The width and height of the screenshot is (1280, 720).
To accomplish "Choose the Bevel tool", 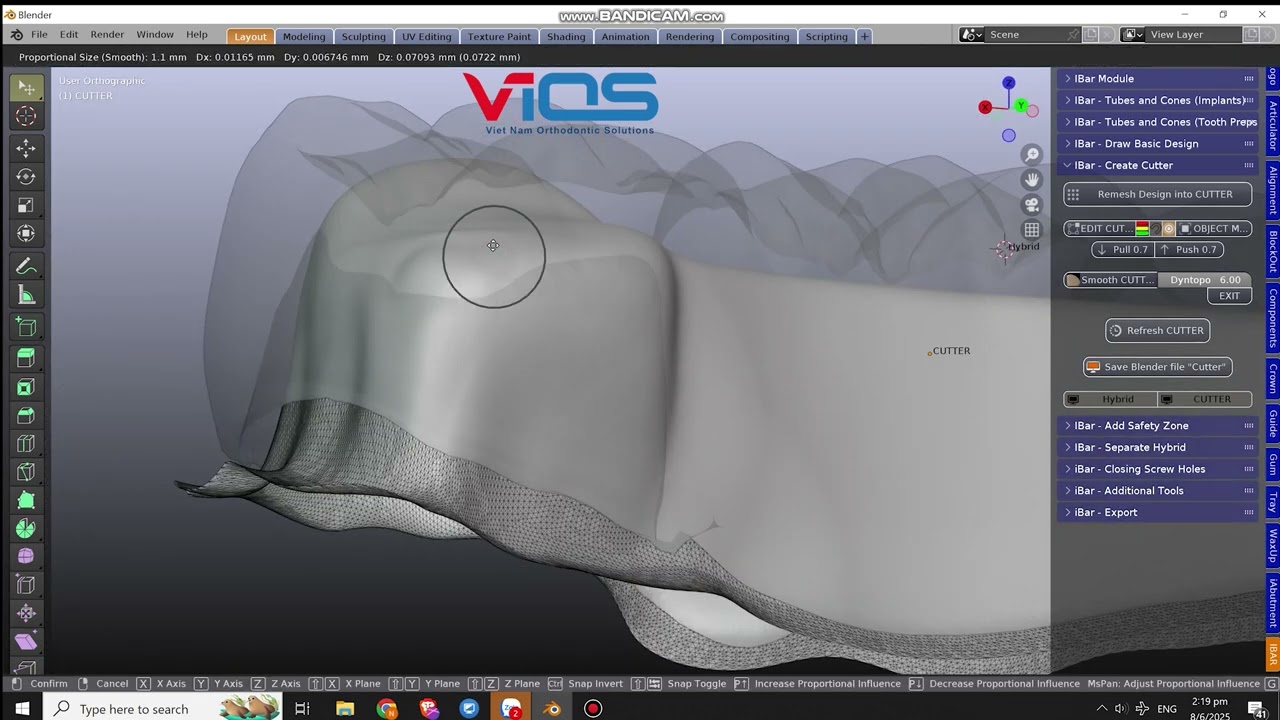I will [27, 415].
